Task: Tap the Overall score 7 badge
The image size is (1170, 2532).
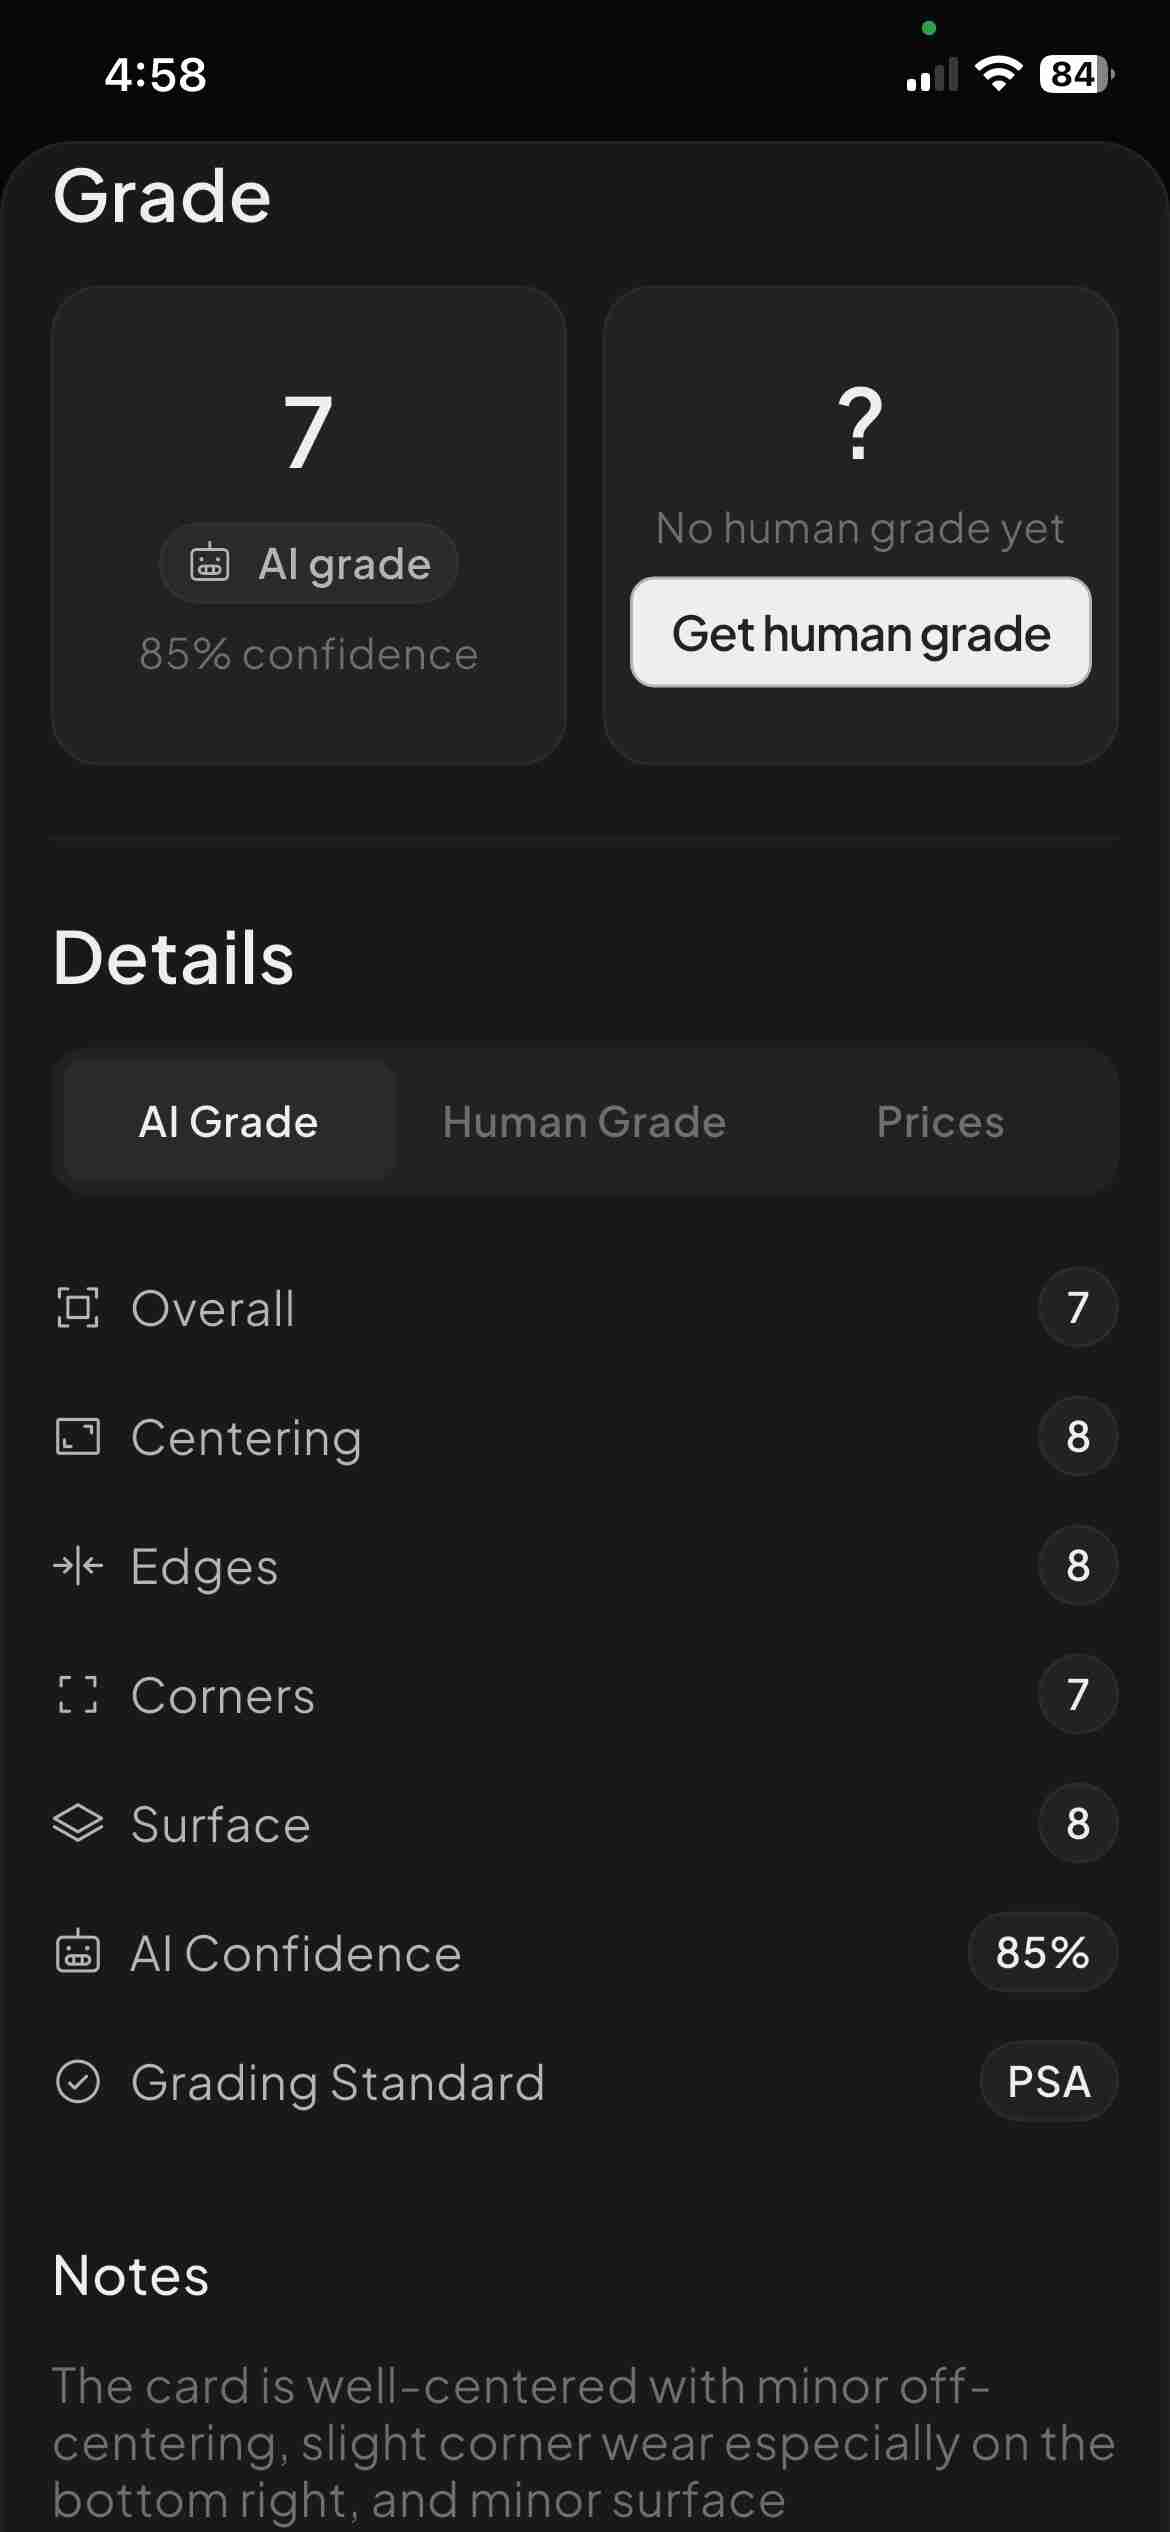Action: [1077, 1308]
